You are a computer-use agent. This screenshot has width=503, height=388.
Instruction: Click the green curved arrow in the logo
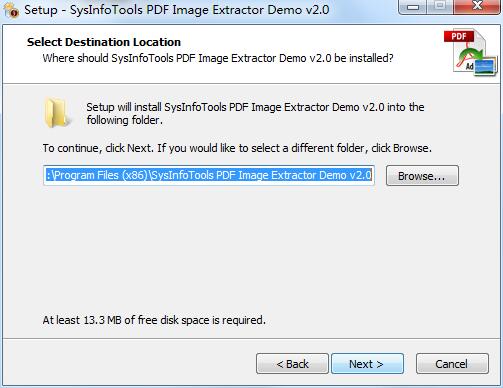click(x=472, y=55)
